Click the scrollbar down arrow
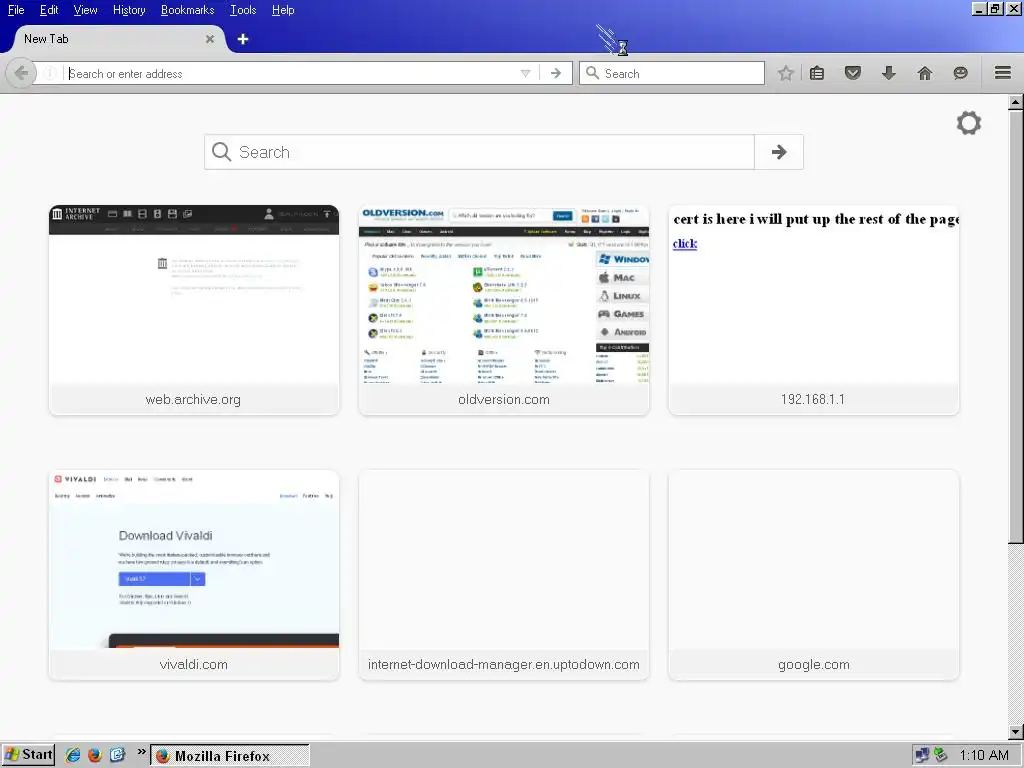 tap(1016, 732)
